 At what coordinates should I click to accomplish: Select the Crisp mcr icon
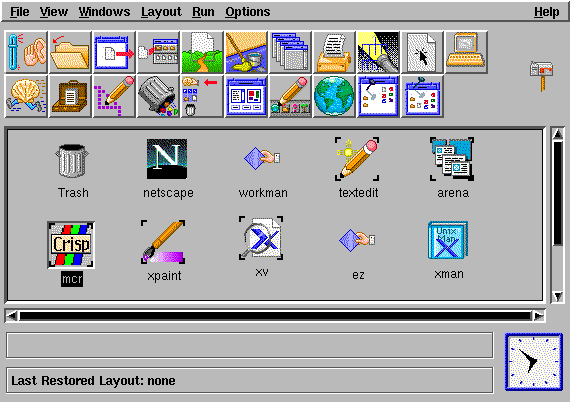[71, 245]
